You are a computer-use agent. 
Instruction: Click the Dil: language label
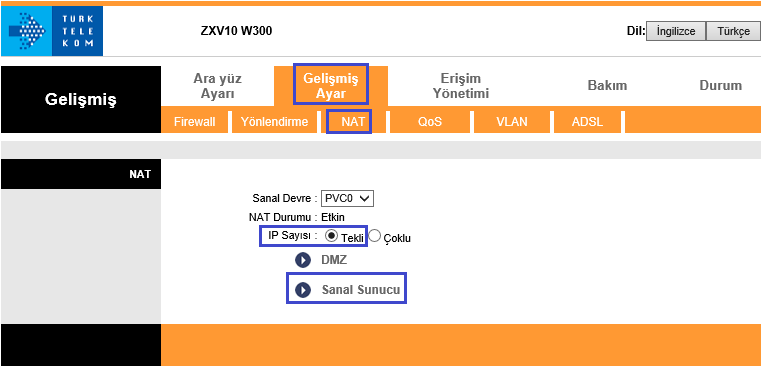[636, 31]
